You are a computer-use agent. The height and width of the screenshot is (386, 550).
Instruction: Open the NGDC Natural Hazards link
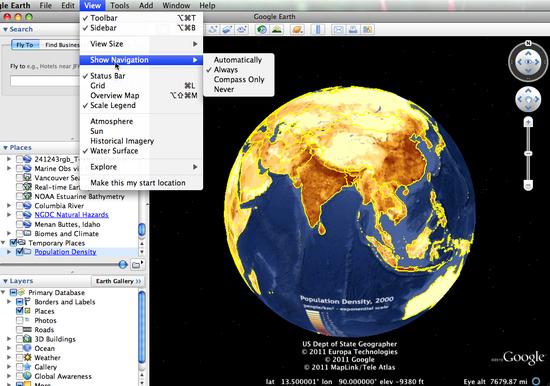click(71, 215)
